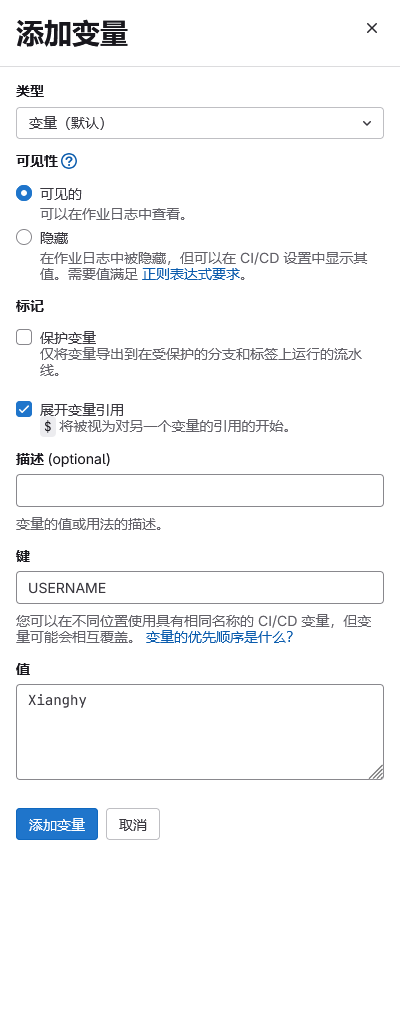The width and height of the screenshot is (400, 1014).
Task: Enable the 保护变量 checkbox
Action: coord(24,337)
